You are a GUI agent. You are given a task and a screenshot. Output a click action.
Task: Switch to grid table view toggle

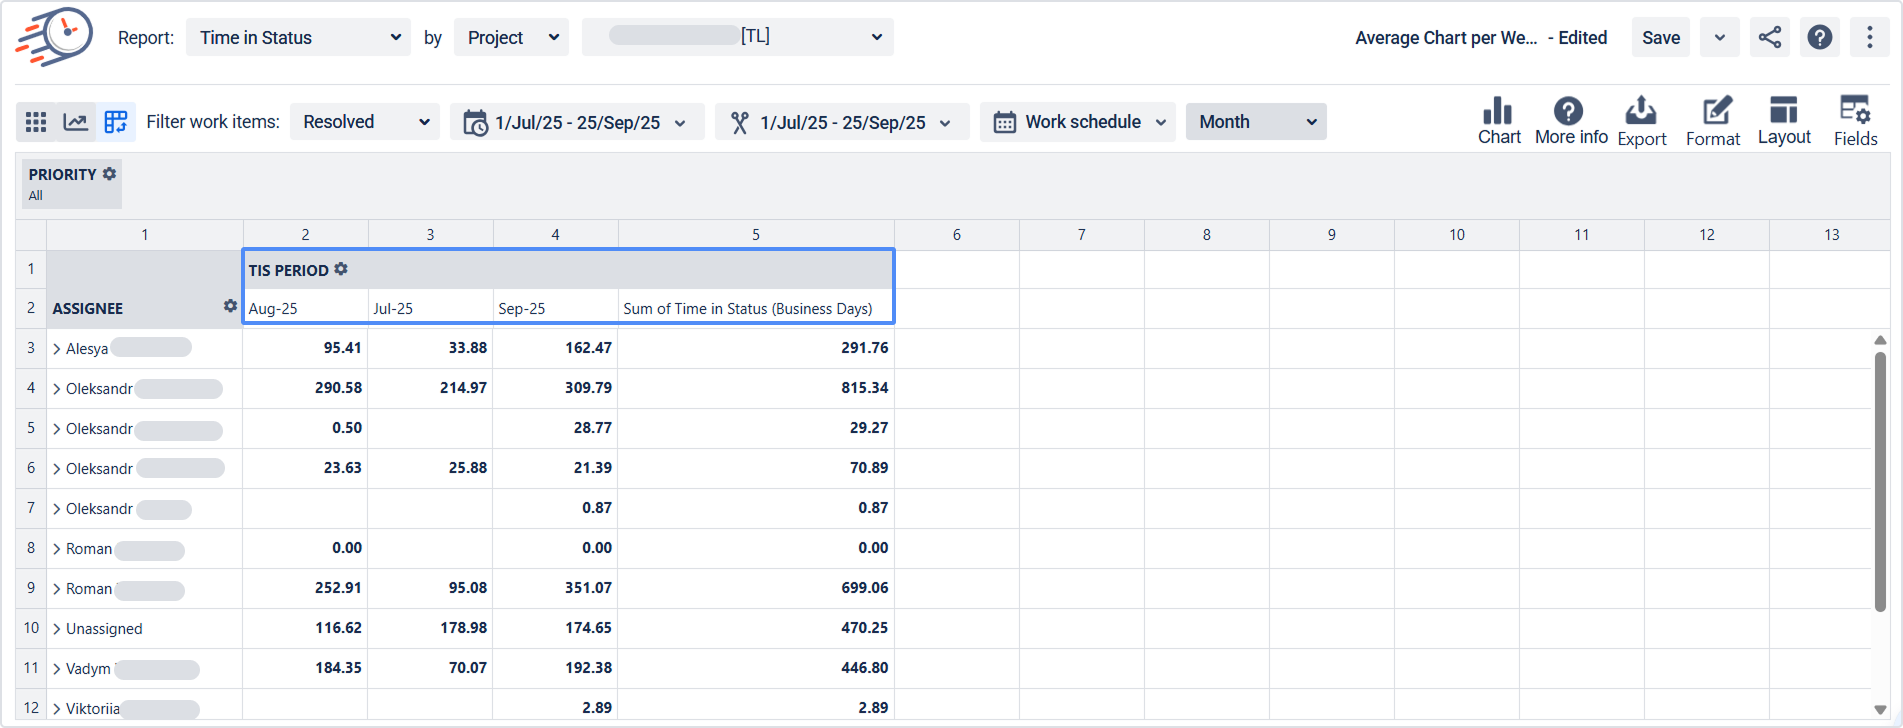(x=36, y=122)
